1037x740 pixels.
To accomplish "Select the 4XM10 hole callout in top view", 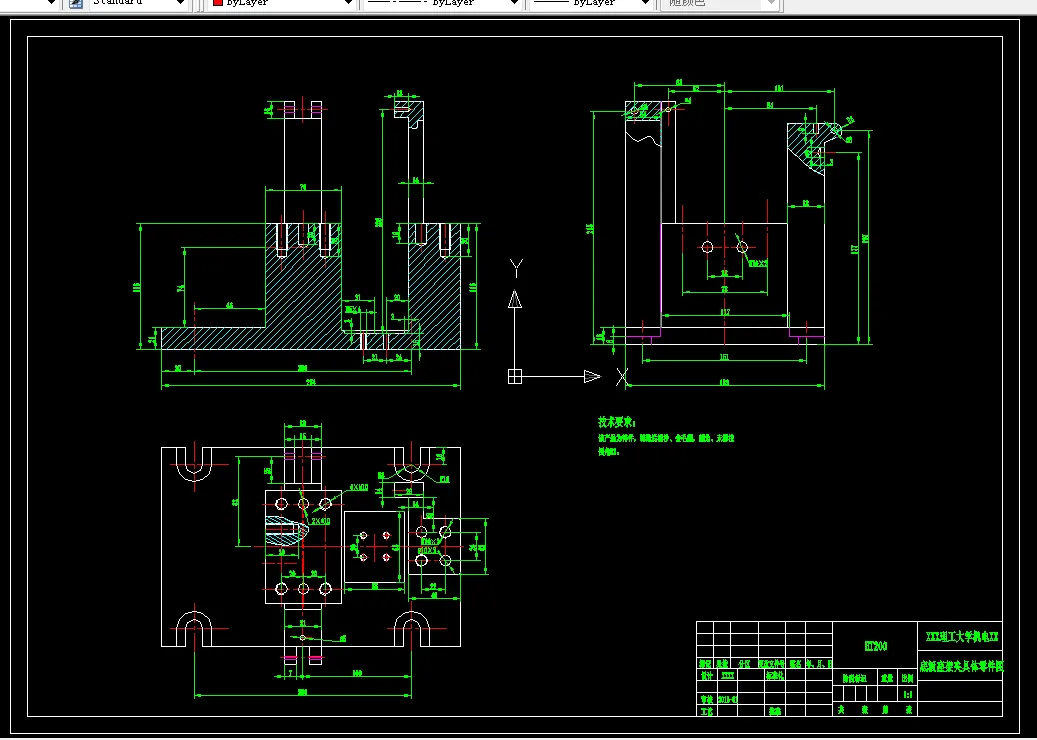I will (x=359, y=487).
